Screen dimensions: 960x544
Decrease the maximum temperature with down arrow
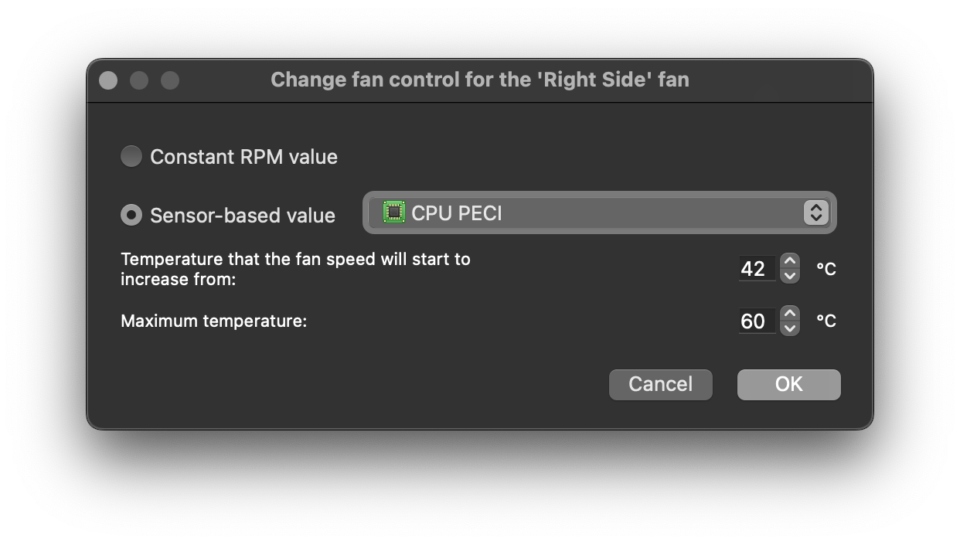790,329
